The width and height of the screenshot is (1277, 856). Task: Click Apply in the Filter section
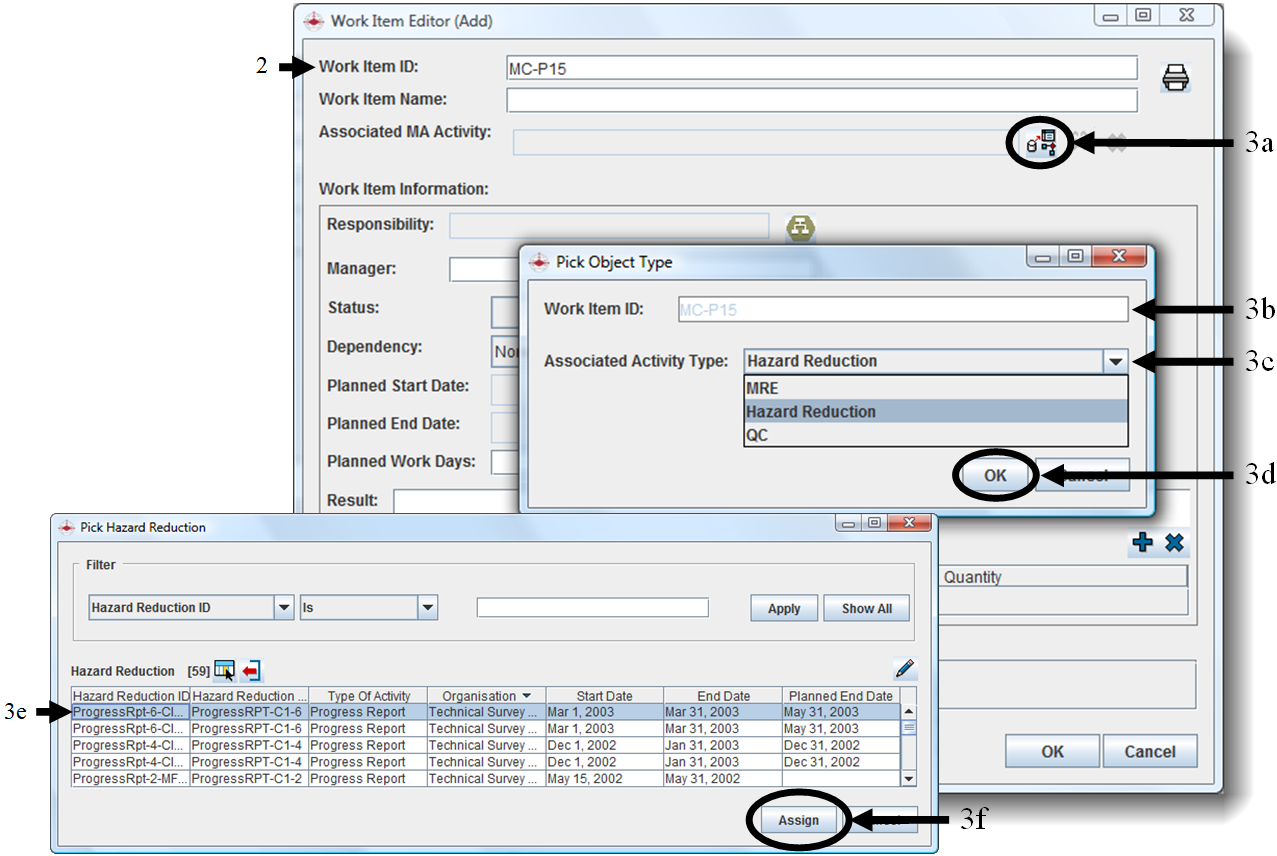[784, 608]
